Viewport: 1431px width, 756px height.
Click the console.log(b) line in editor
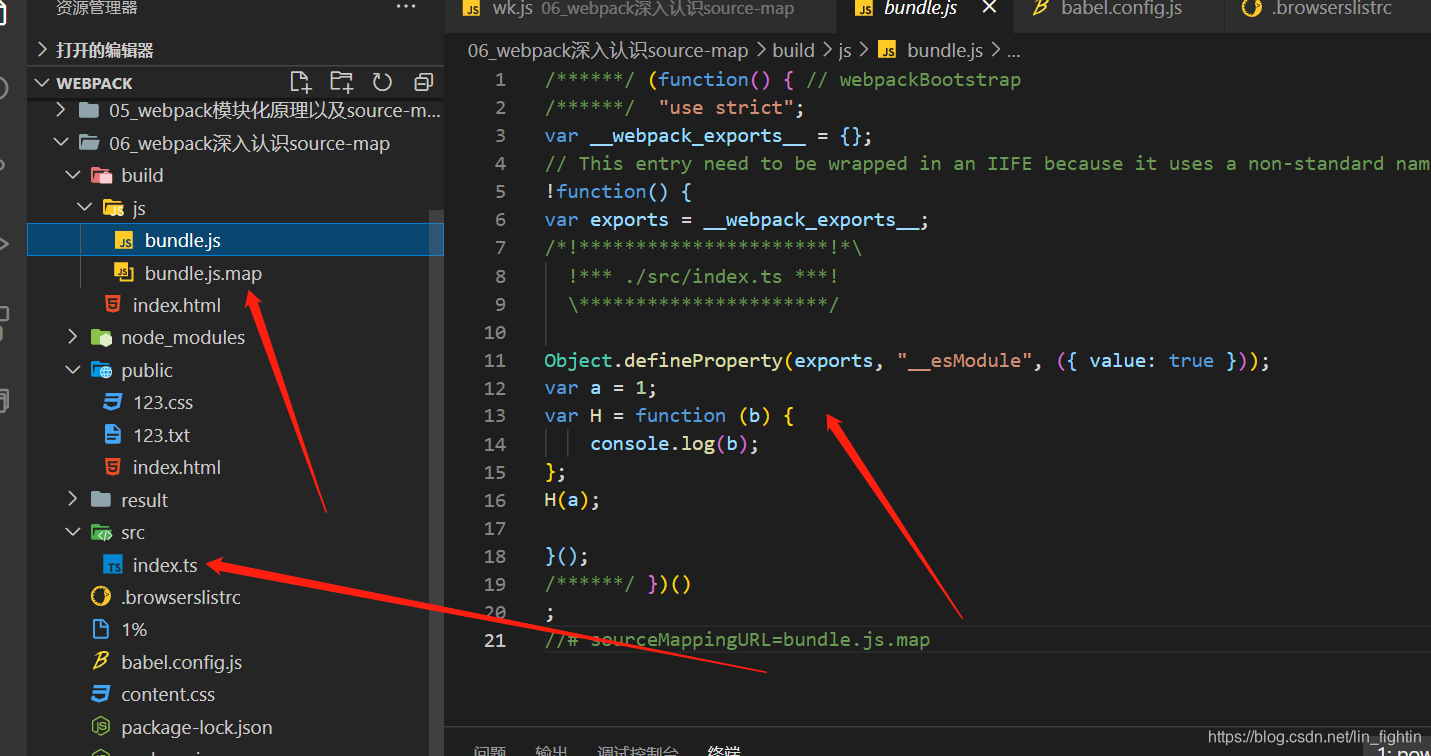[x=675, y=444]
